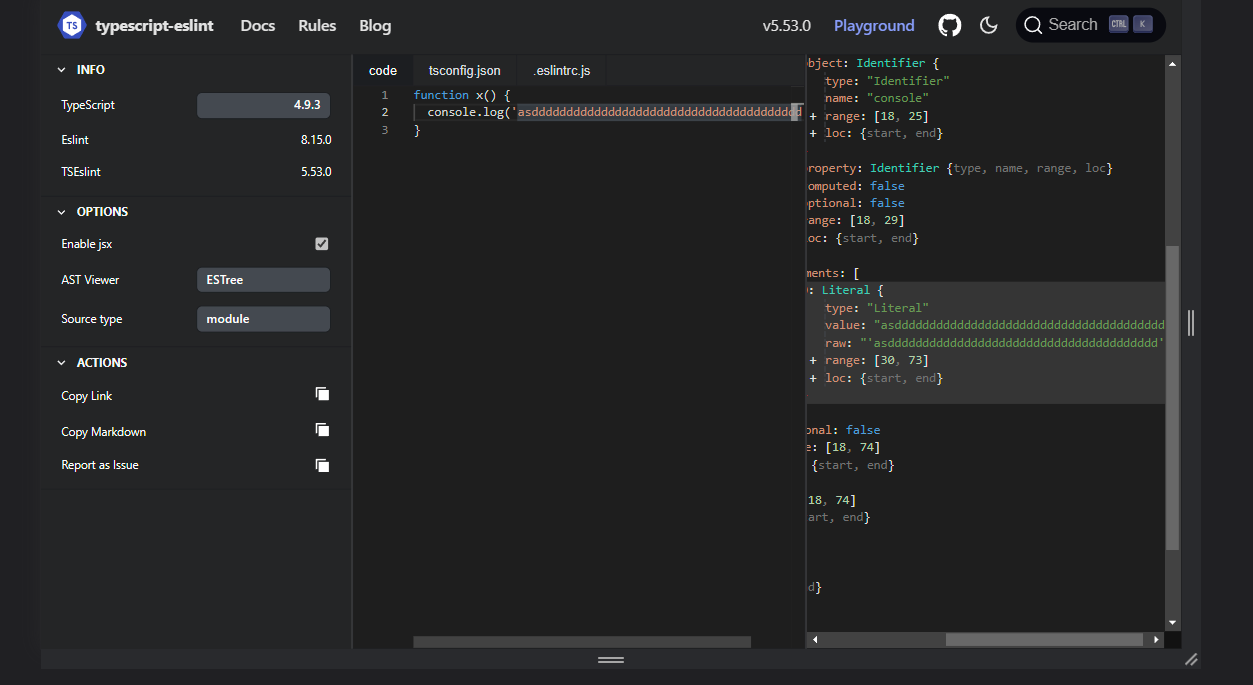
Task: Open the TypeScript version 4.9.3 dropdown
Action: (x=263, y=105)
